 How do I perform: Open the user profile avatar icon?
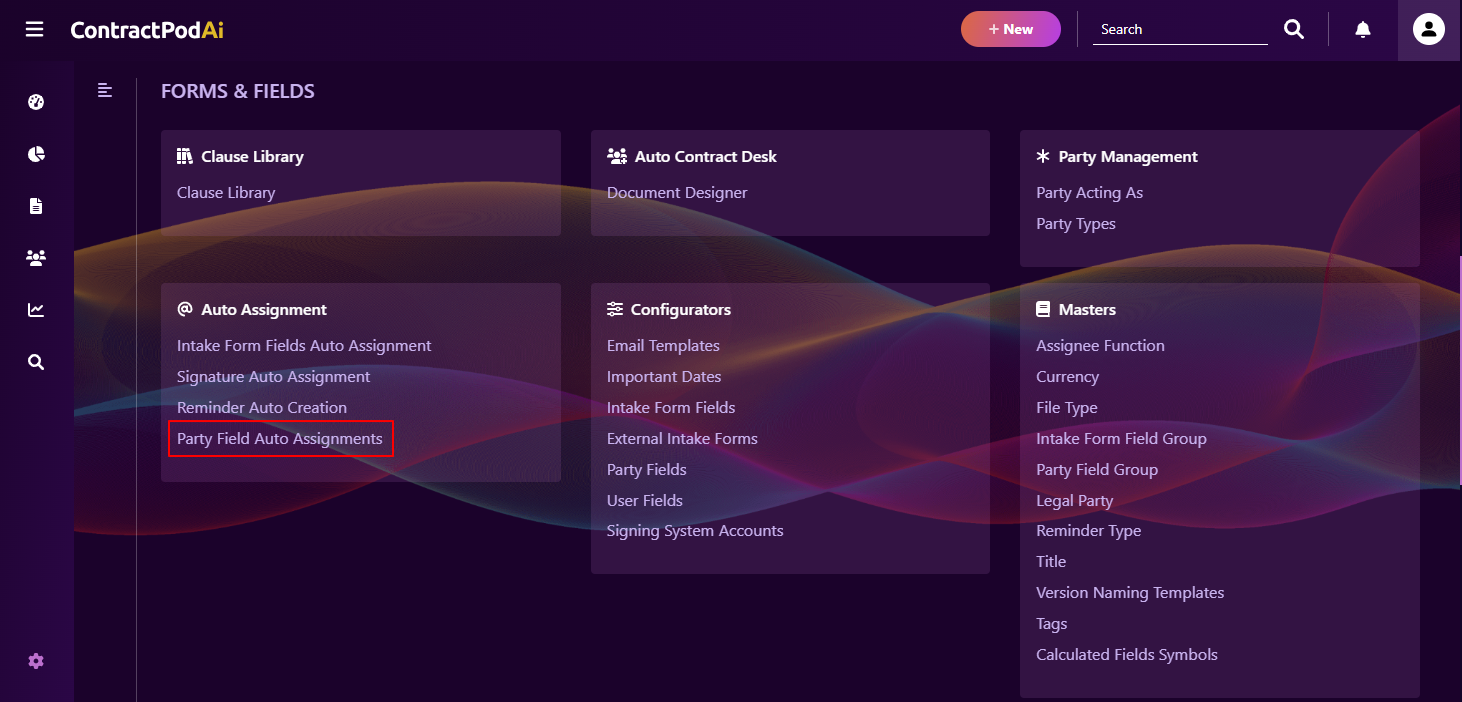tap(1428, 29)
